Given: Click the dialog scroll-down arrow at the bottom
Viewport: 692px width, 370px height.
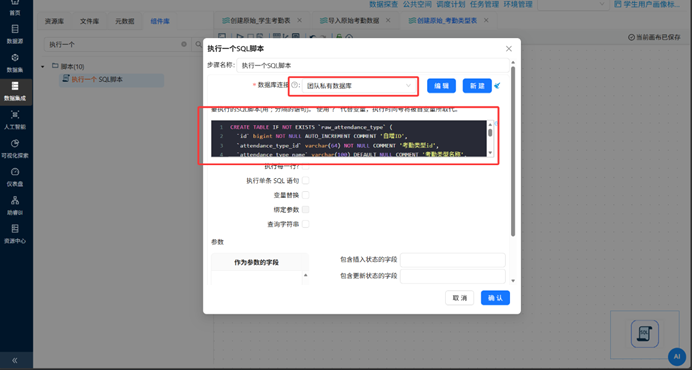Looking at the screenshot, I should [513, 281].
